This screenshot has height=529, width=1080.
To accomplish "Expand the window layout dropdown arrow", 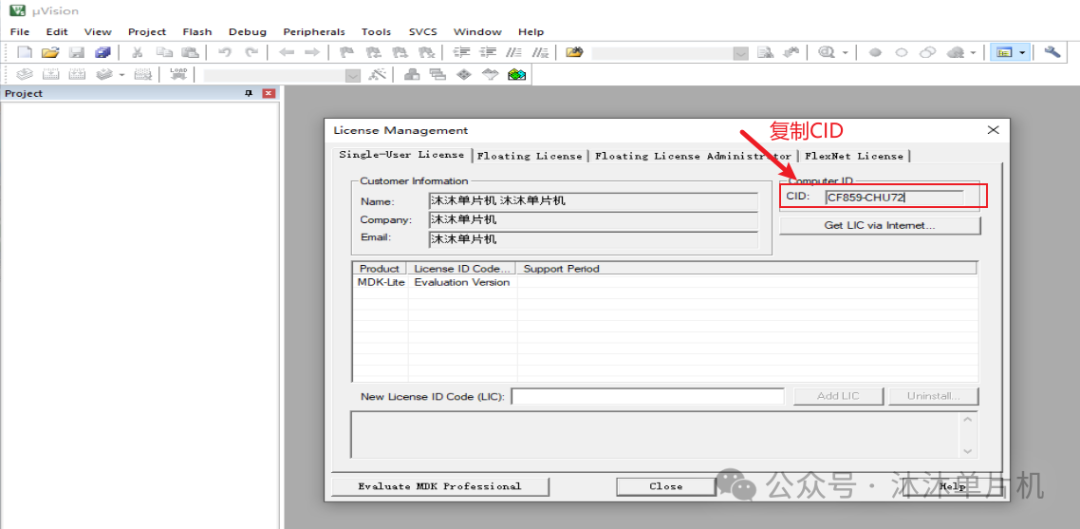I will click(x=1022, y=53).
